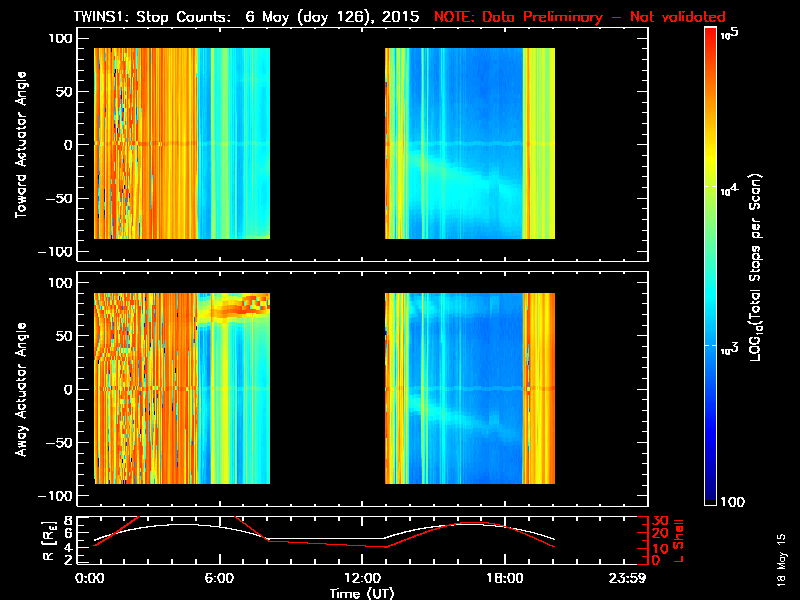Click the Time (UT) axis title

click(362, 593)
